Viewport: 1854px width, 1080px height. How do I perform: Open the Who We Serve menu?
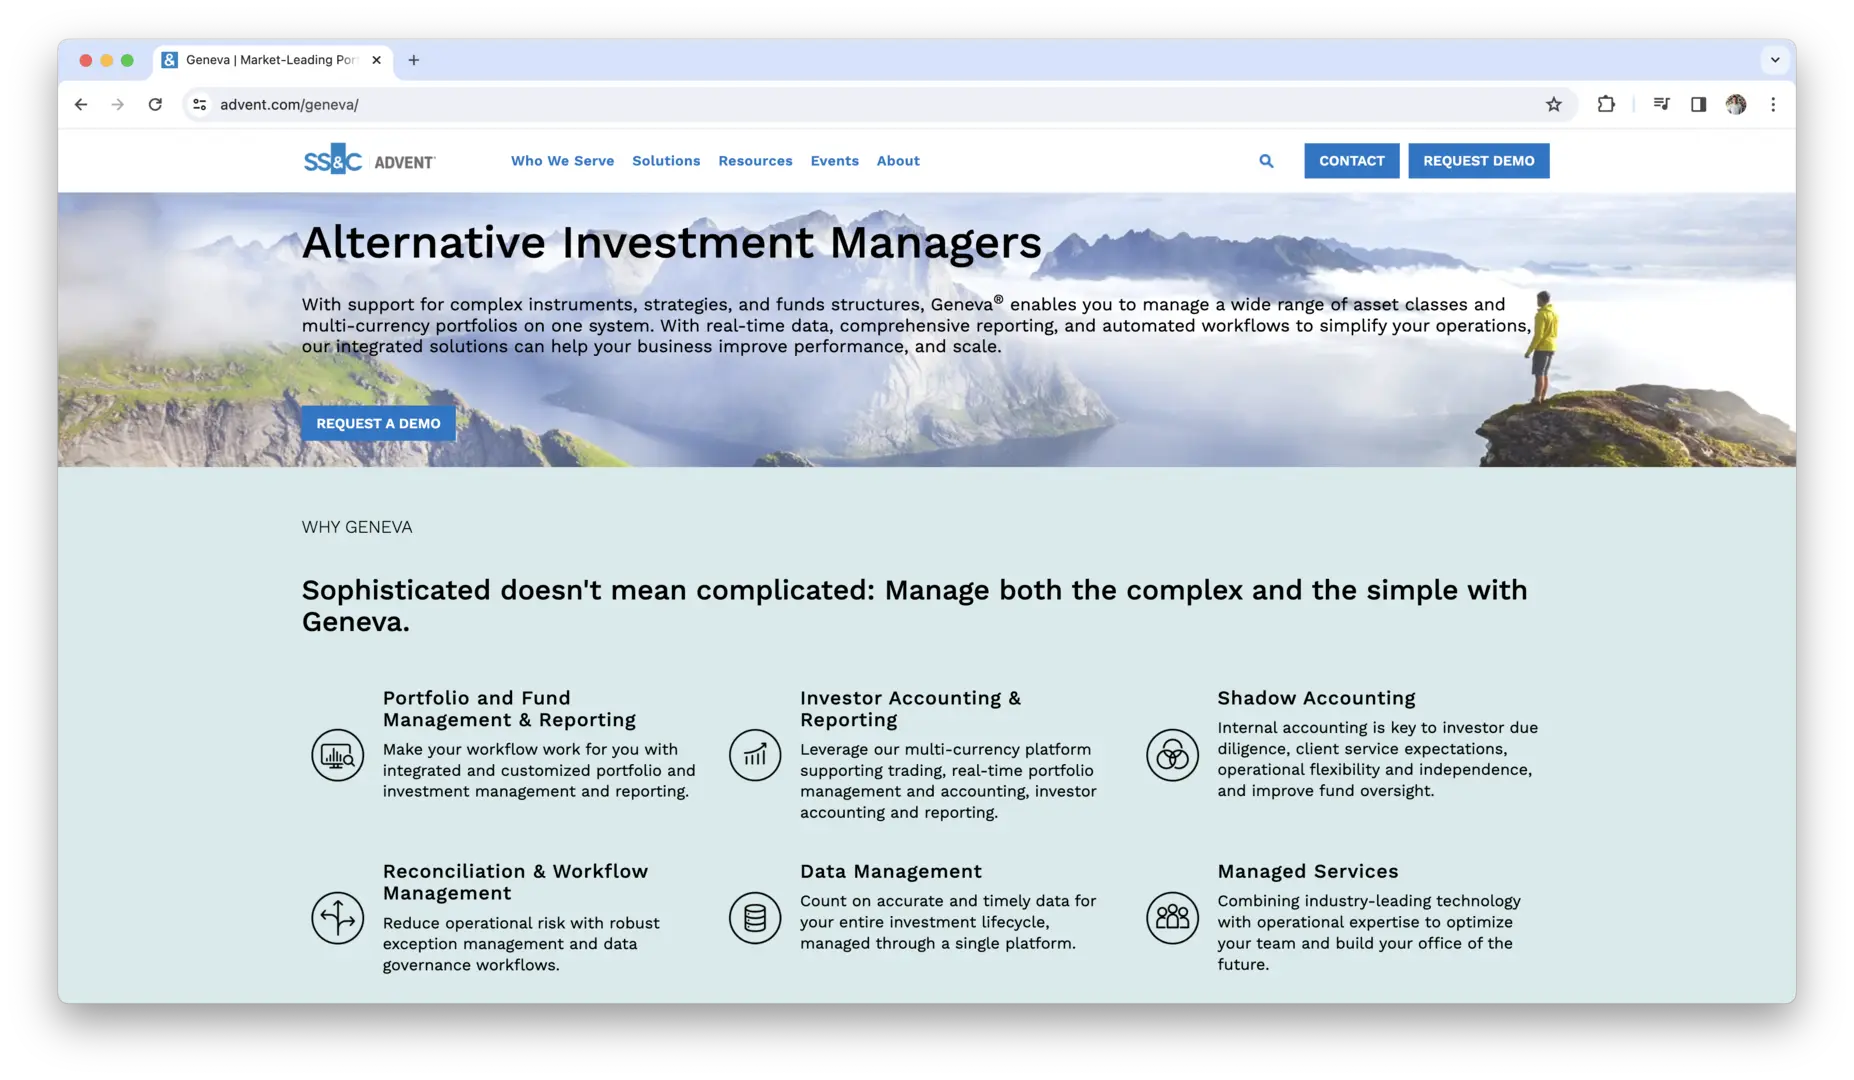tap(562, 161)
